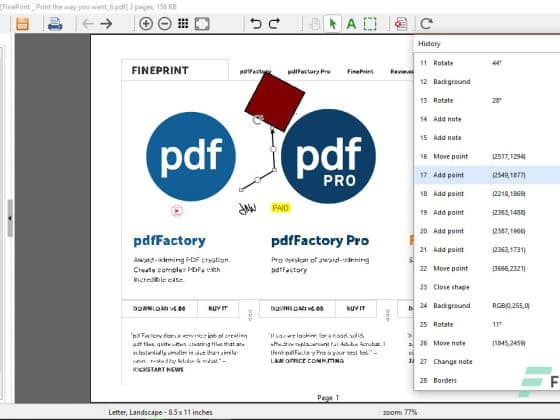Click the rotate/refresh circular arrow icon
This screenshot has height=420, width=560.
426,24
